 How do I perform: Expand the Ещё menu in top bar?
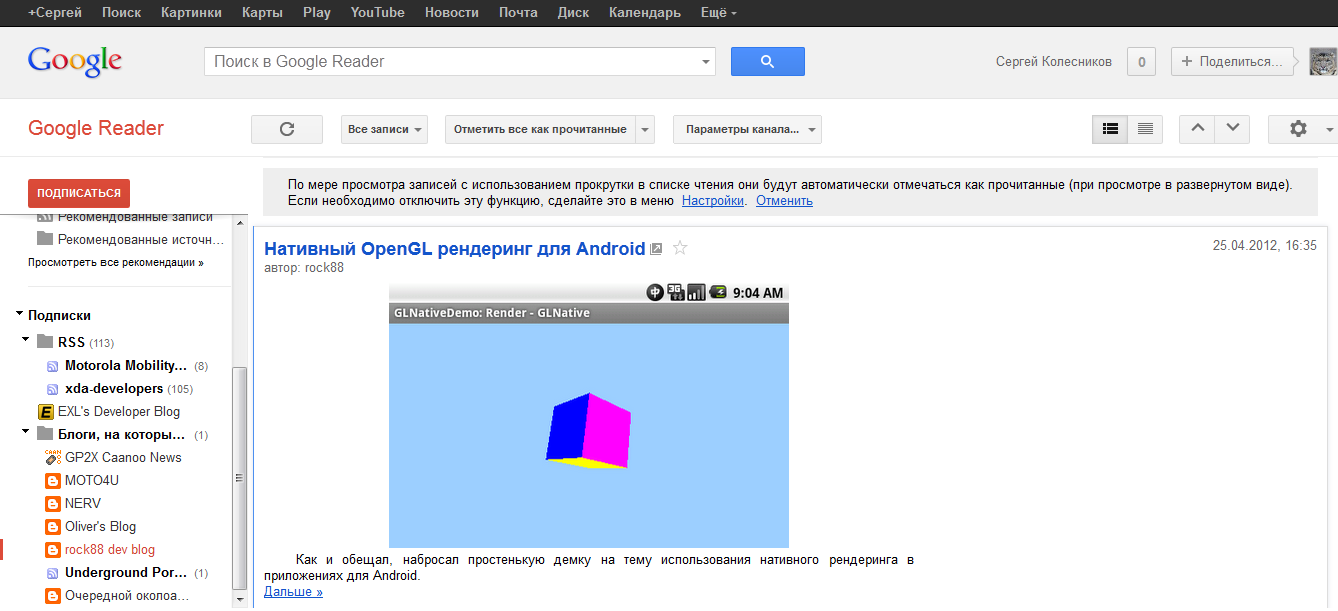pyautogui.click(x=719, y=13)
